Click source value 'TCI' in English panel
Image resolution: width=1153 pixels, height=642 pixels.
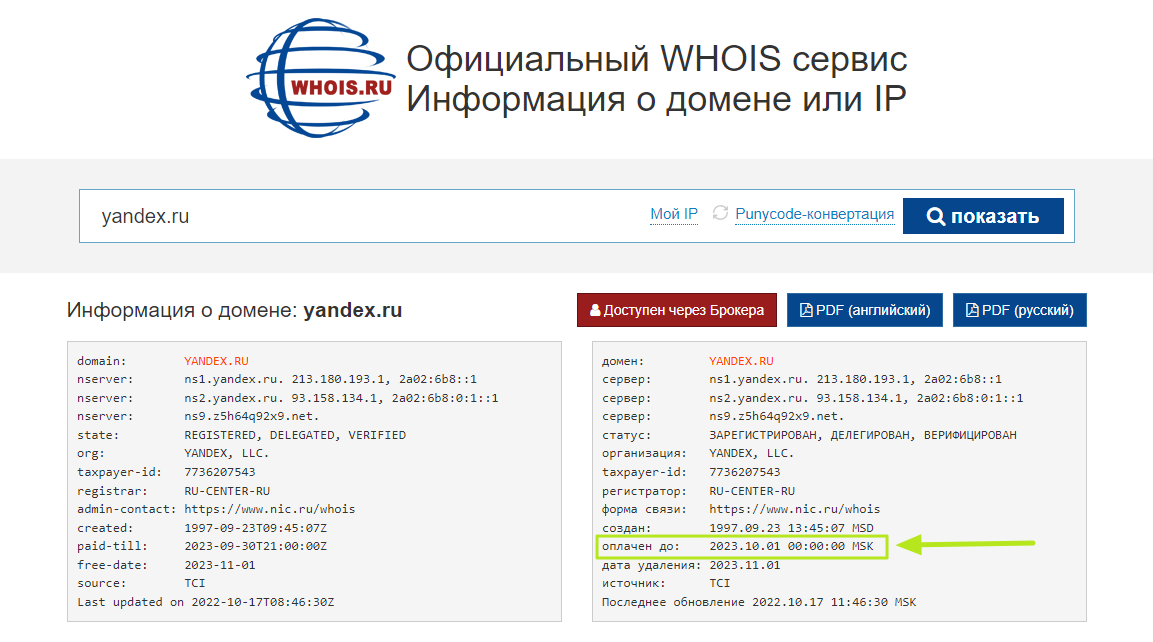(195, 583)
